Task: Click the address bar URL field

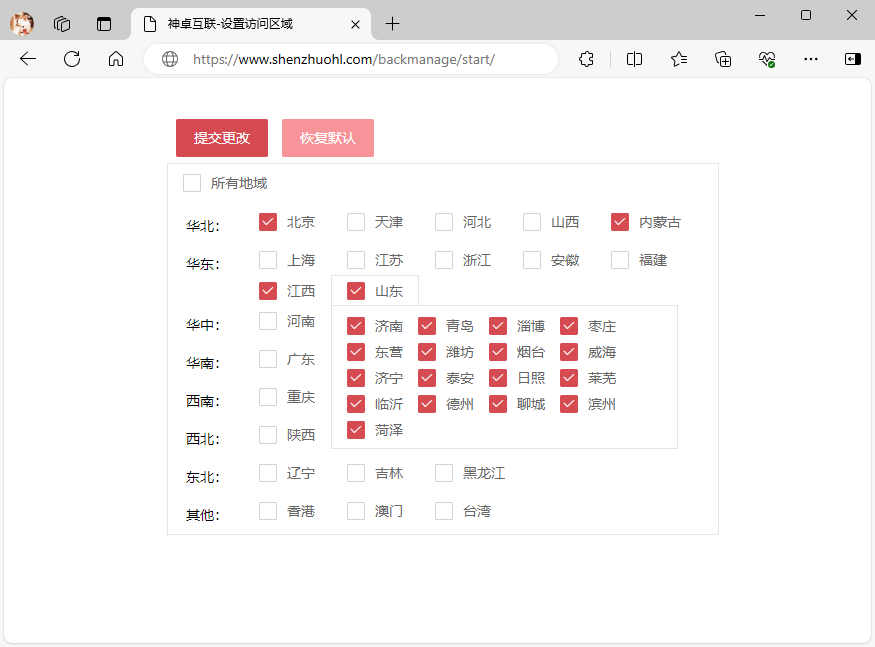Action: pos(350,59)
